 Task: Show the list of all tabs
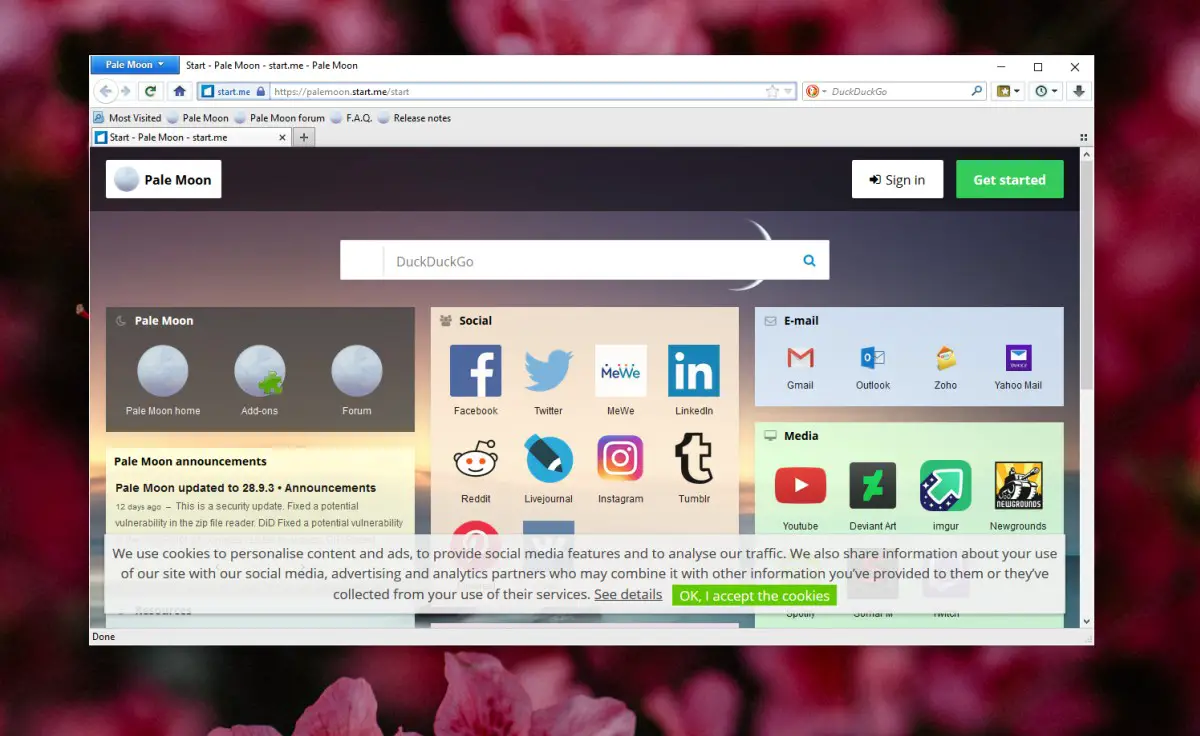coord(1084,137)
